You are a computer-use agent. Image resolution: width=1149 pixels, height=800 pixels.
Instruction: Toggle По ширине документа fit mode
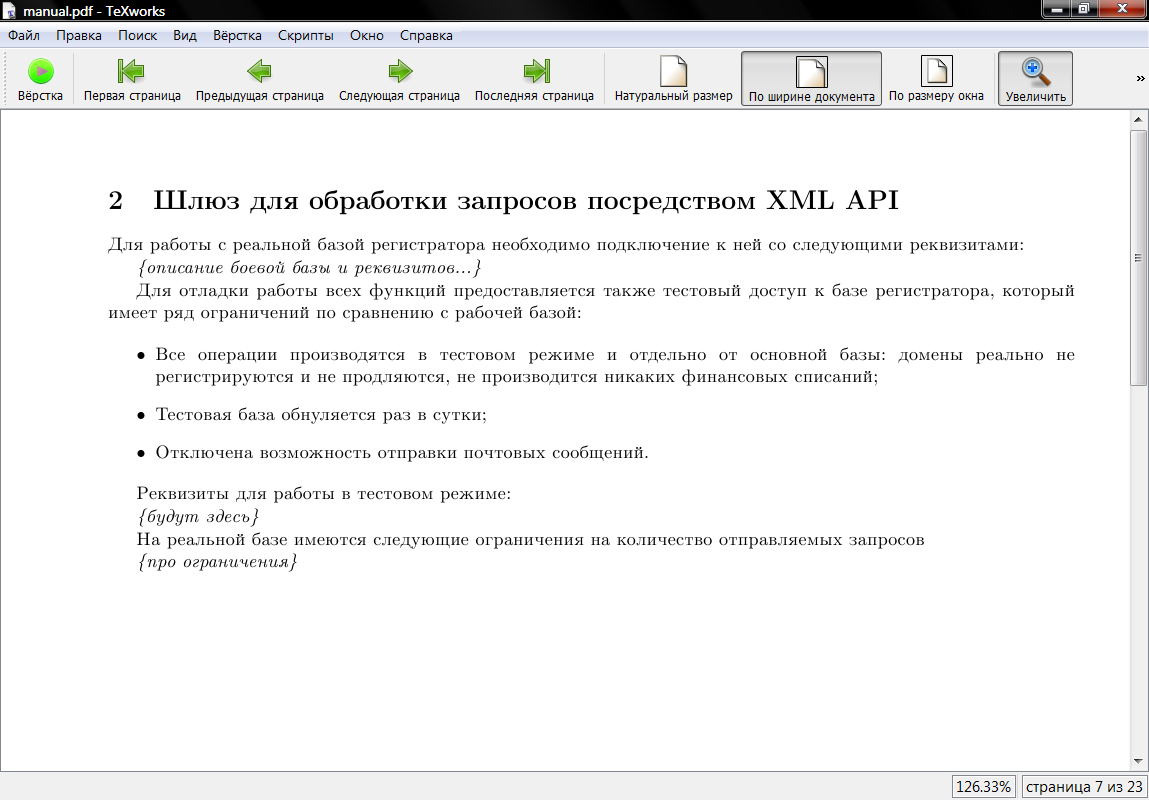tap(811, 78)
